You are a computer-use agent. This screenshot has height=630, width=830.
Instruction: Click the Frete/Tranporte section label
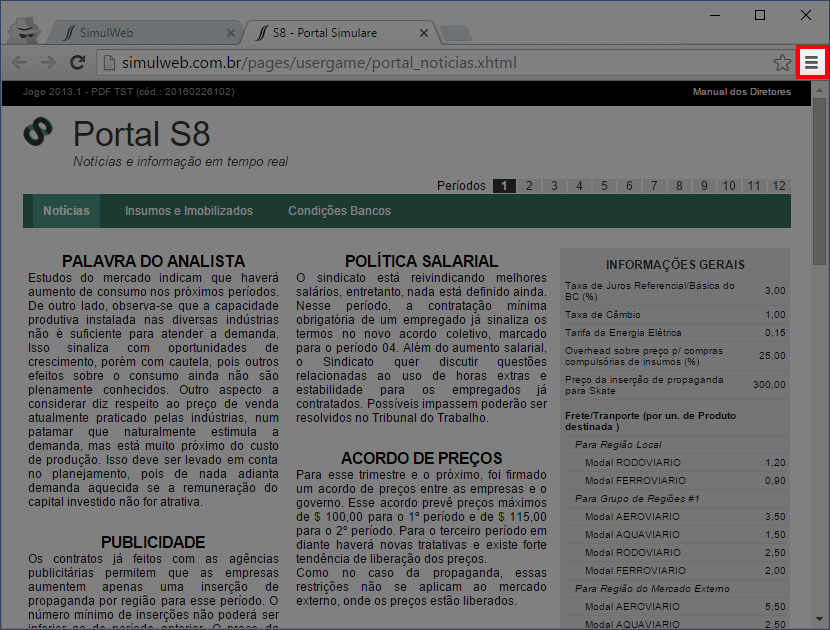point(650,421)
